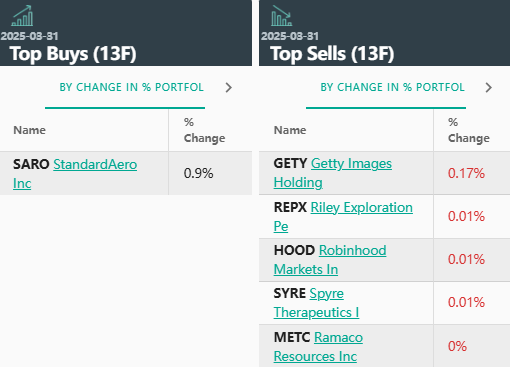This screenshot has height=367, width=510.
Task: Click the Top Buys (13F) panel title
Action: click(x=73, y=54)
